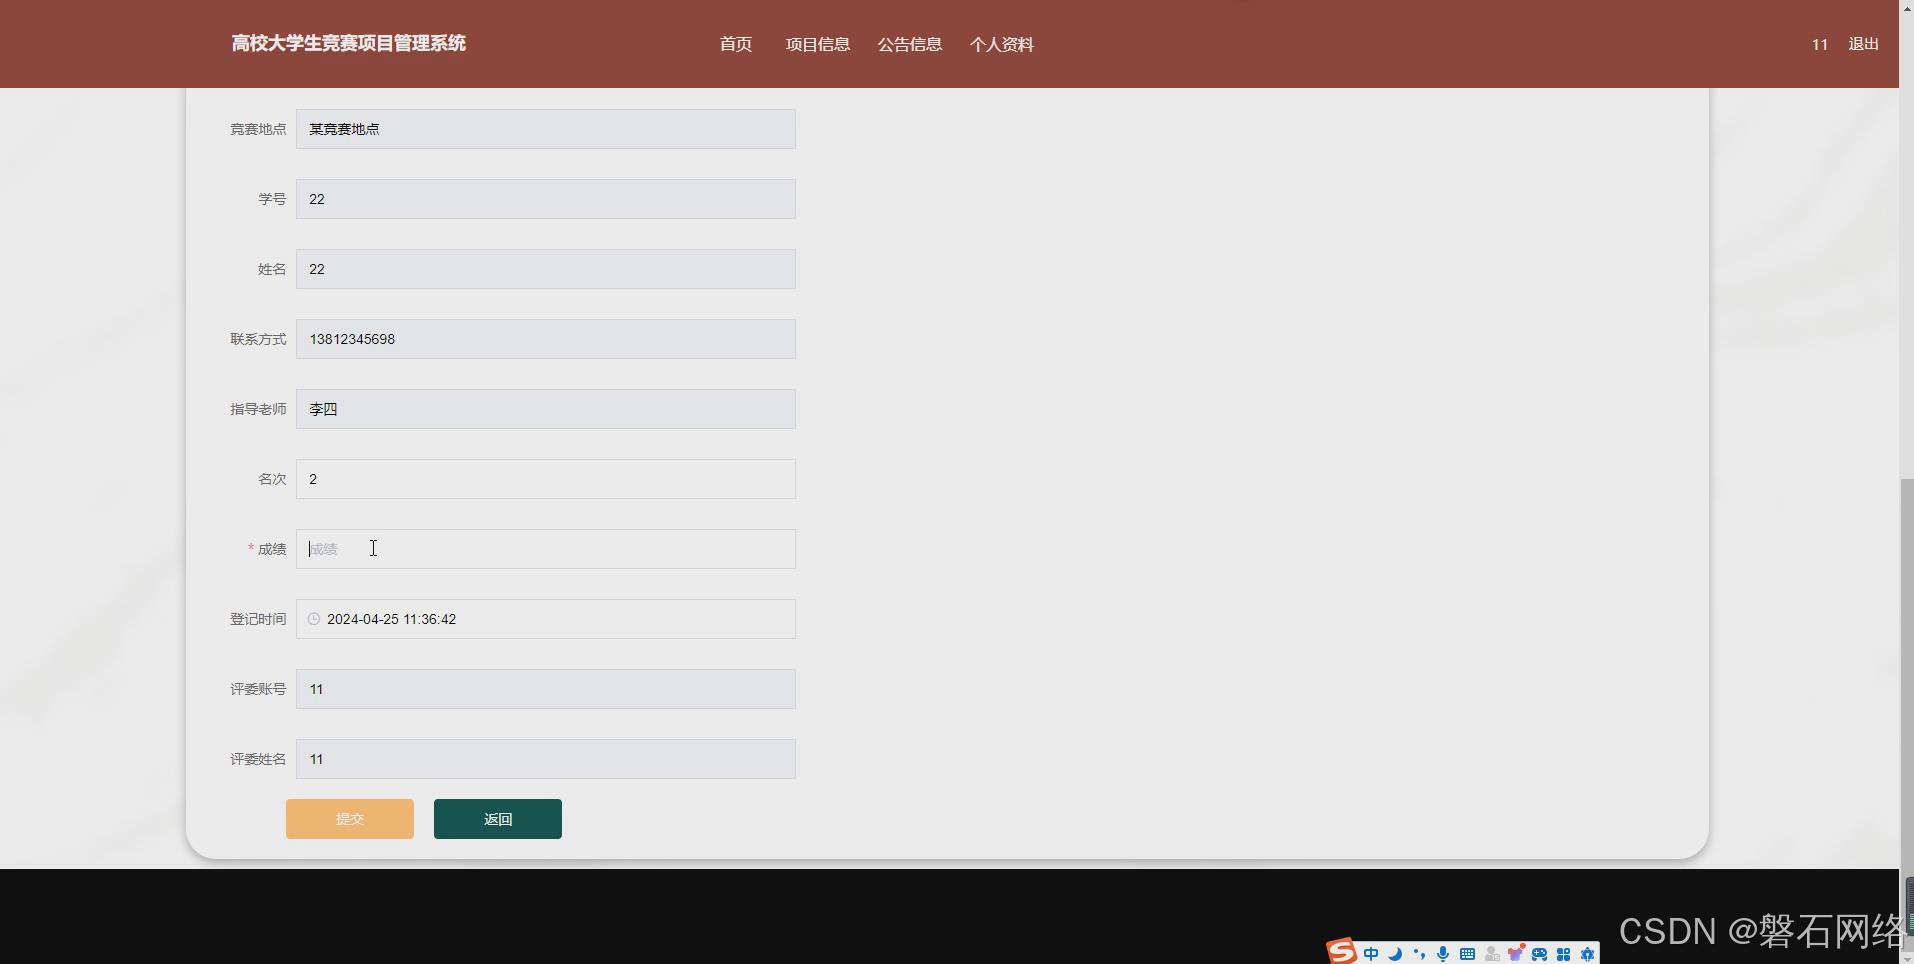The height and width of the screenshot is (964, 1914).
Task: Go to 首页 in the navigation bar
Action: click(x=736, y=44)
